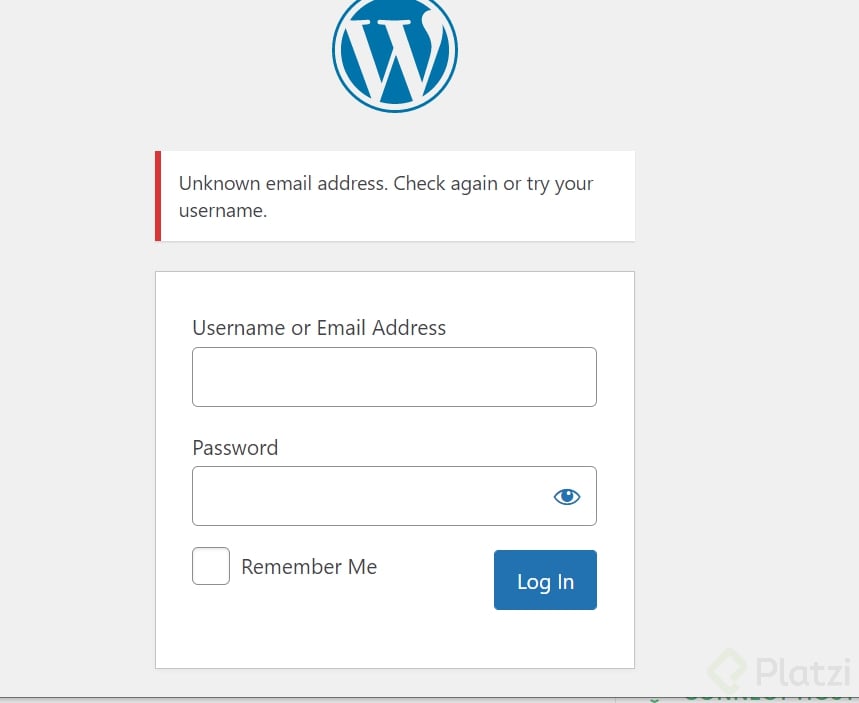Click the Remember Me label text

(x=309, y=567)
